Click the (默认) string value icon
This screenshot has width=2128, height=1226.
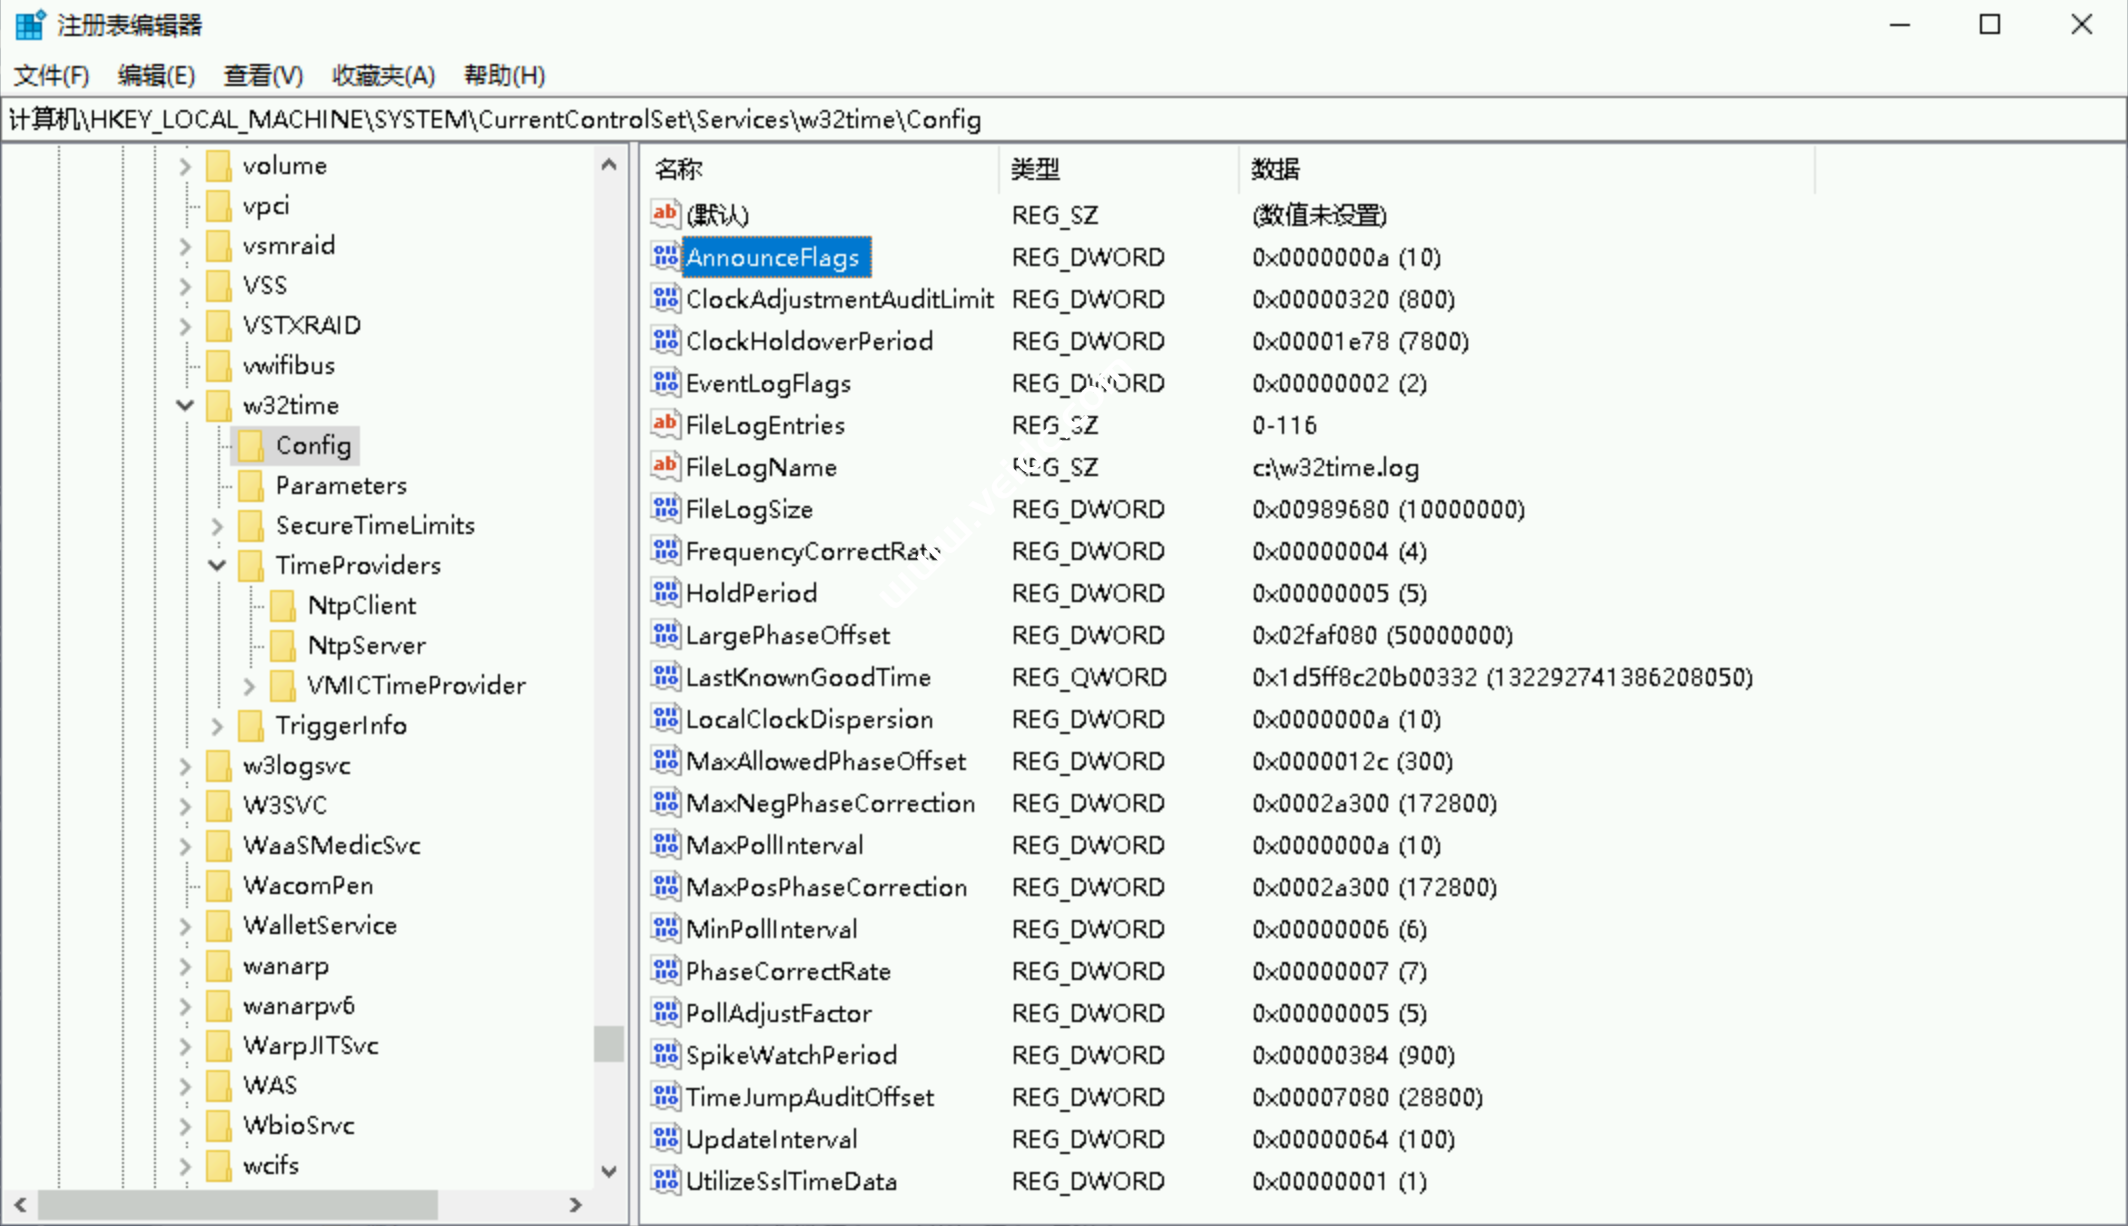[x=665, y=214]
